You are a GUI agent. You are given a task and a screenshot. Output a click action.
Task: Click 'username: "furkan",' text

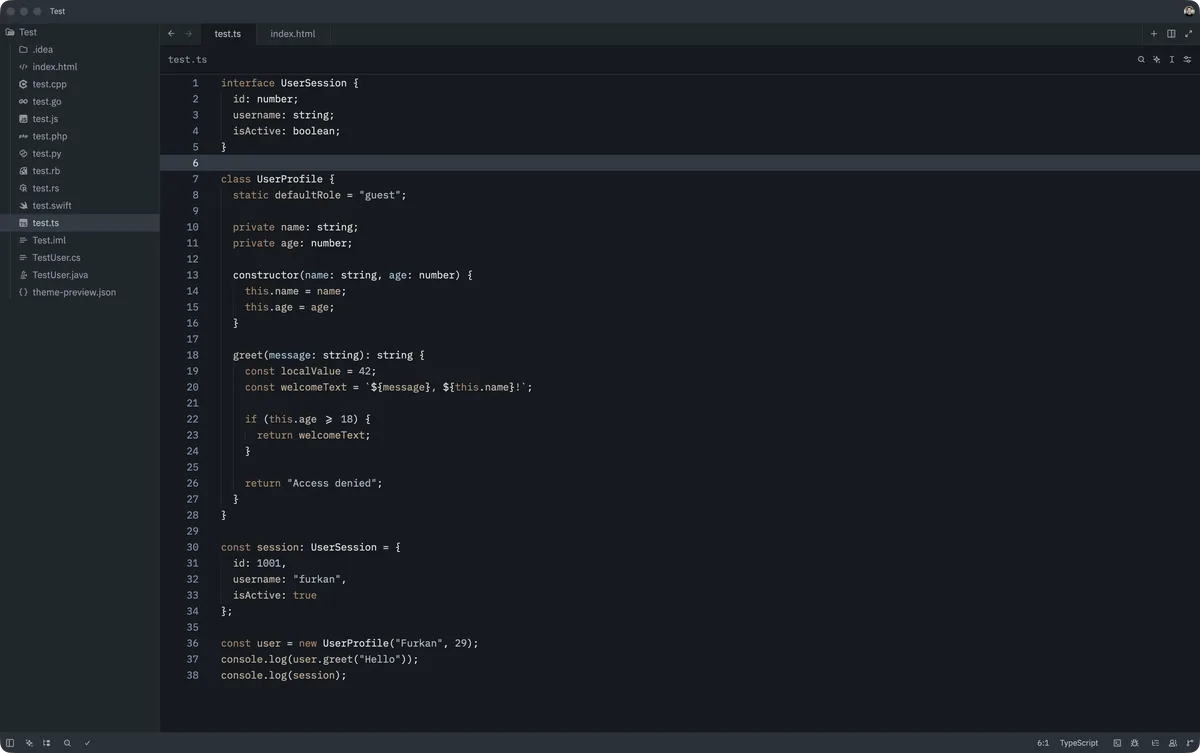coord(290,579)
